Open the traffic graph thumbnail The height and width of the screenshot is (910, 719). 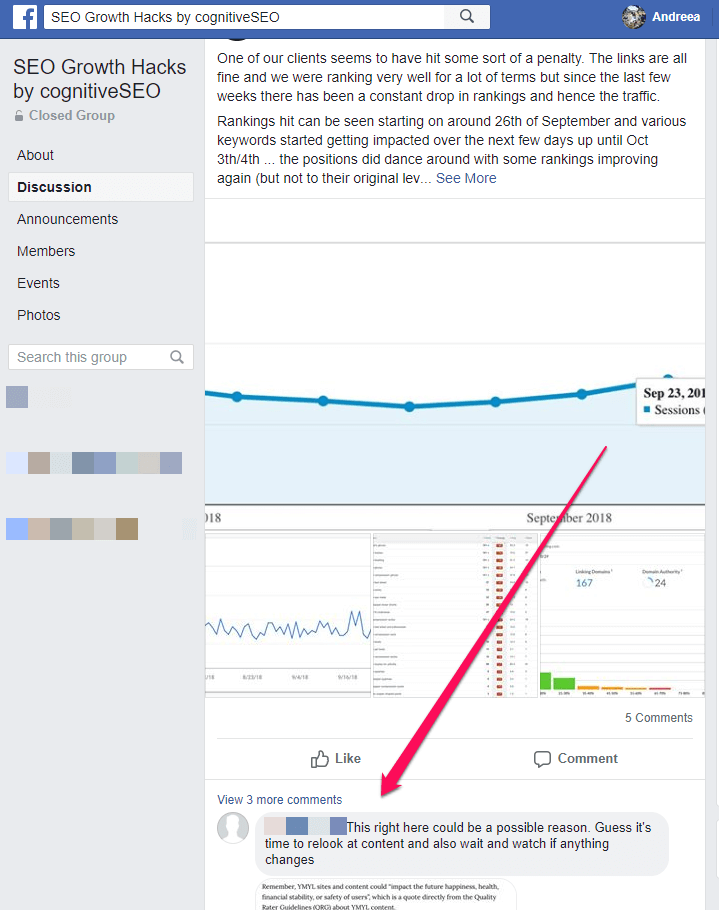pyautogui.click(x=288, y=616)
